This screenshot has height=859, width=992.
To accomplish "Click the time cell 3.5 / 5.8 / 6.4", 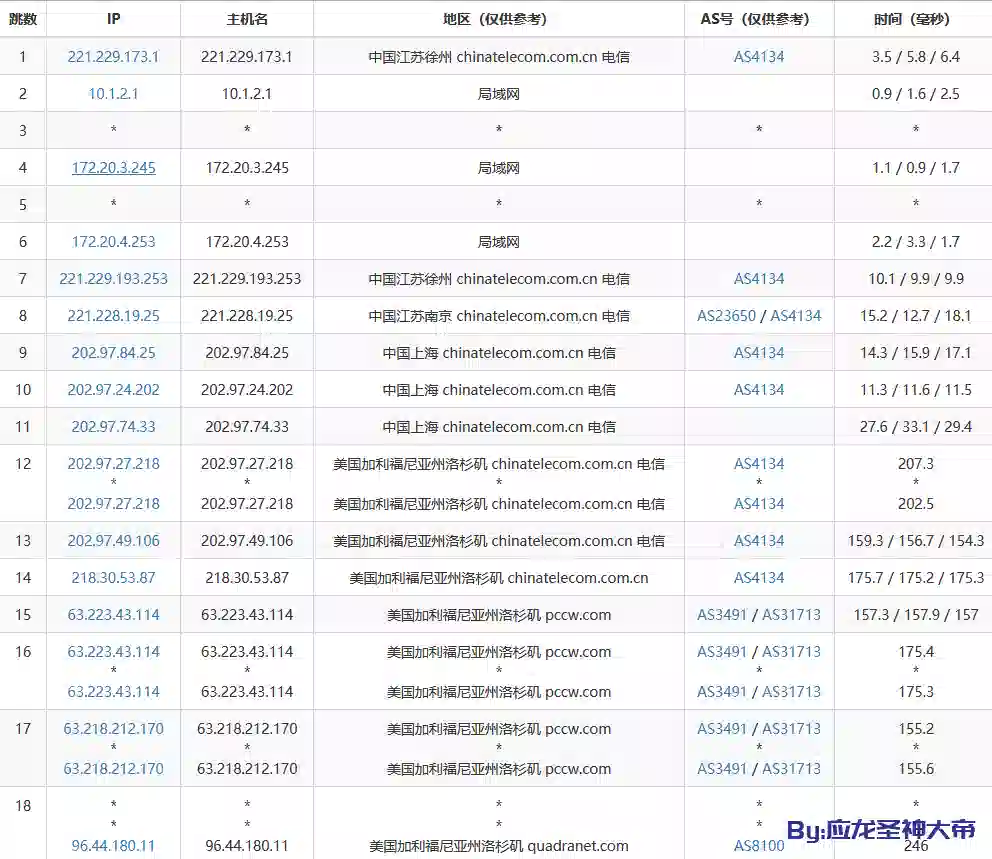I will click(x=915, y=57).
